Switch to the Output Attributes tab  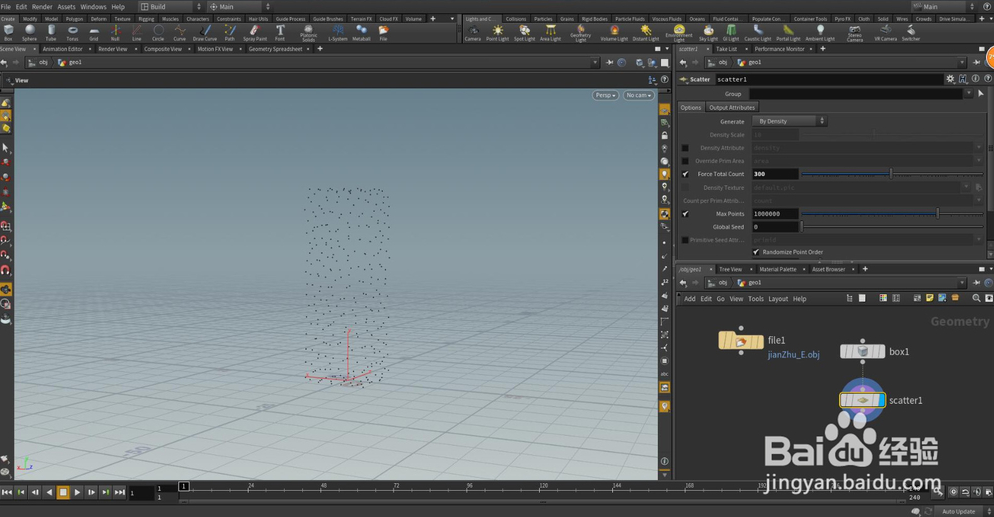(732, 107)
